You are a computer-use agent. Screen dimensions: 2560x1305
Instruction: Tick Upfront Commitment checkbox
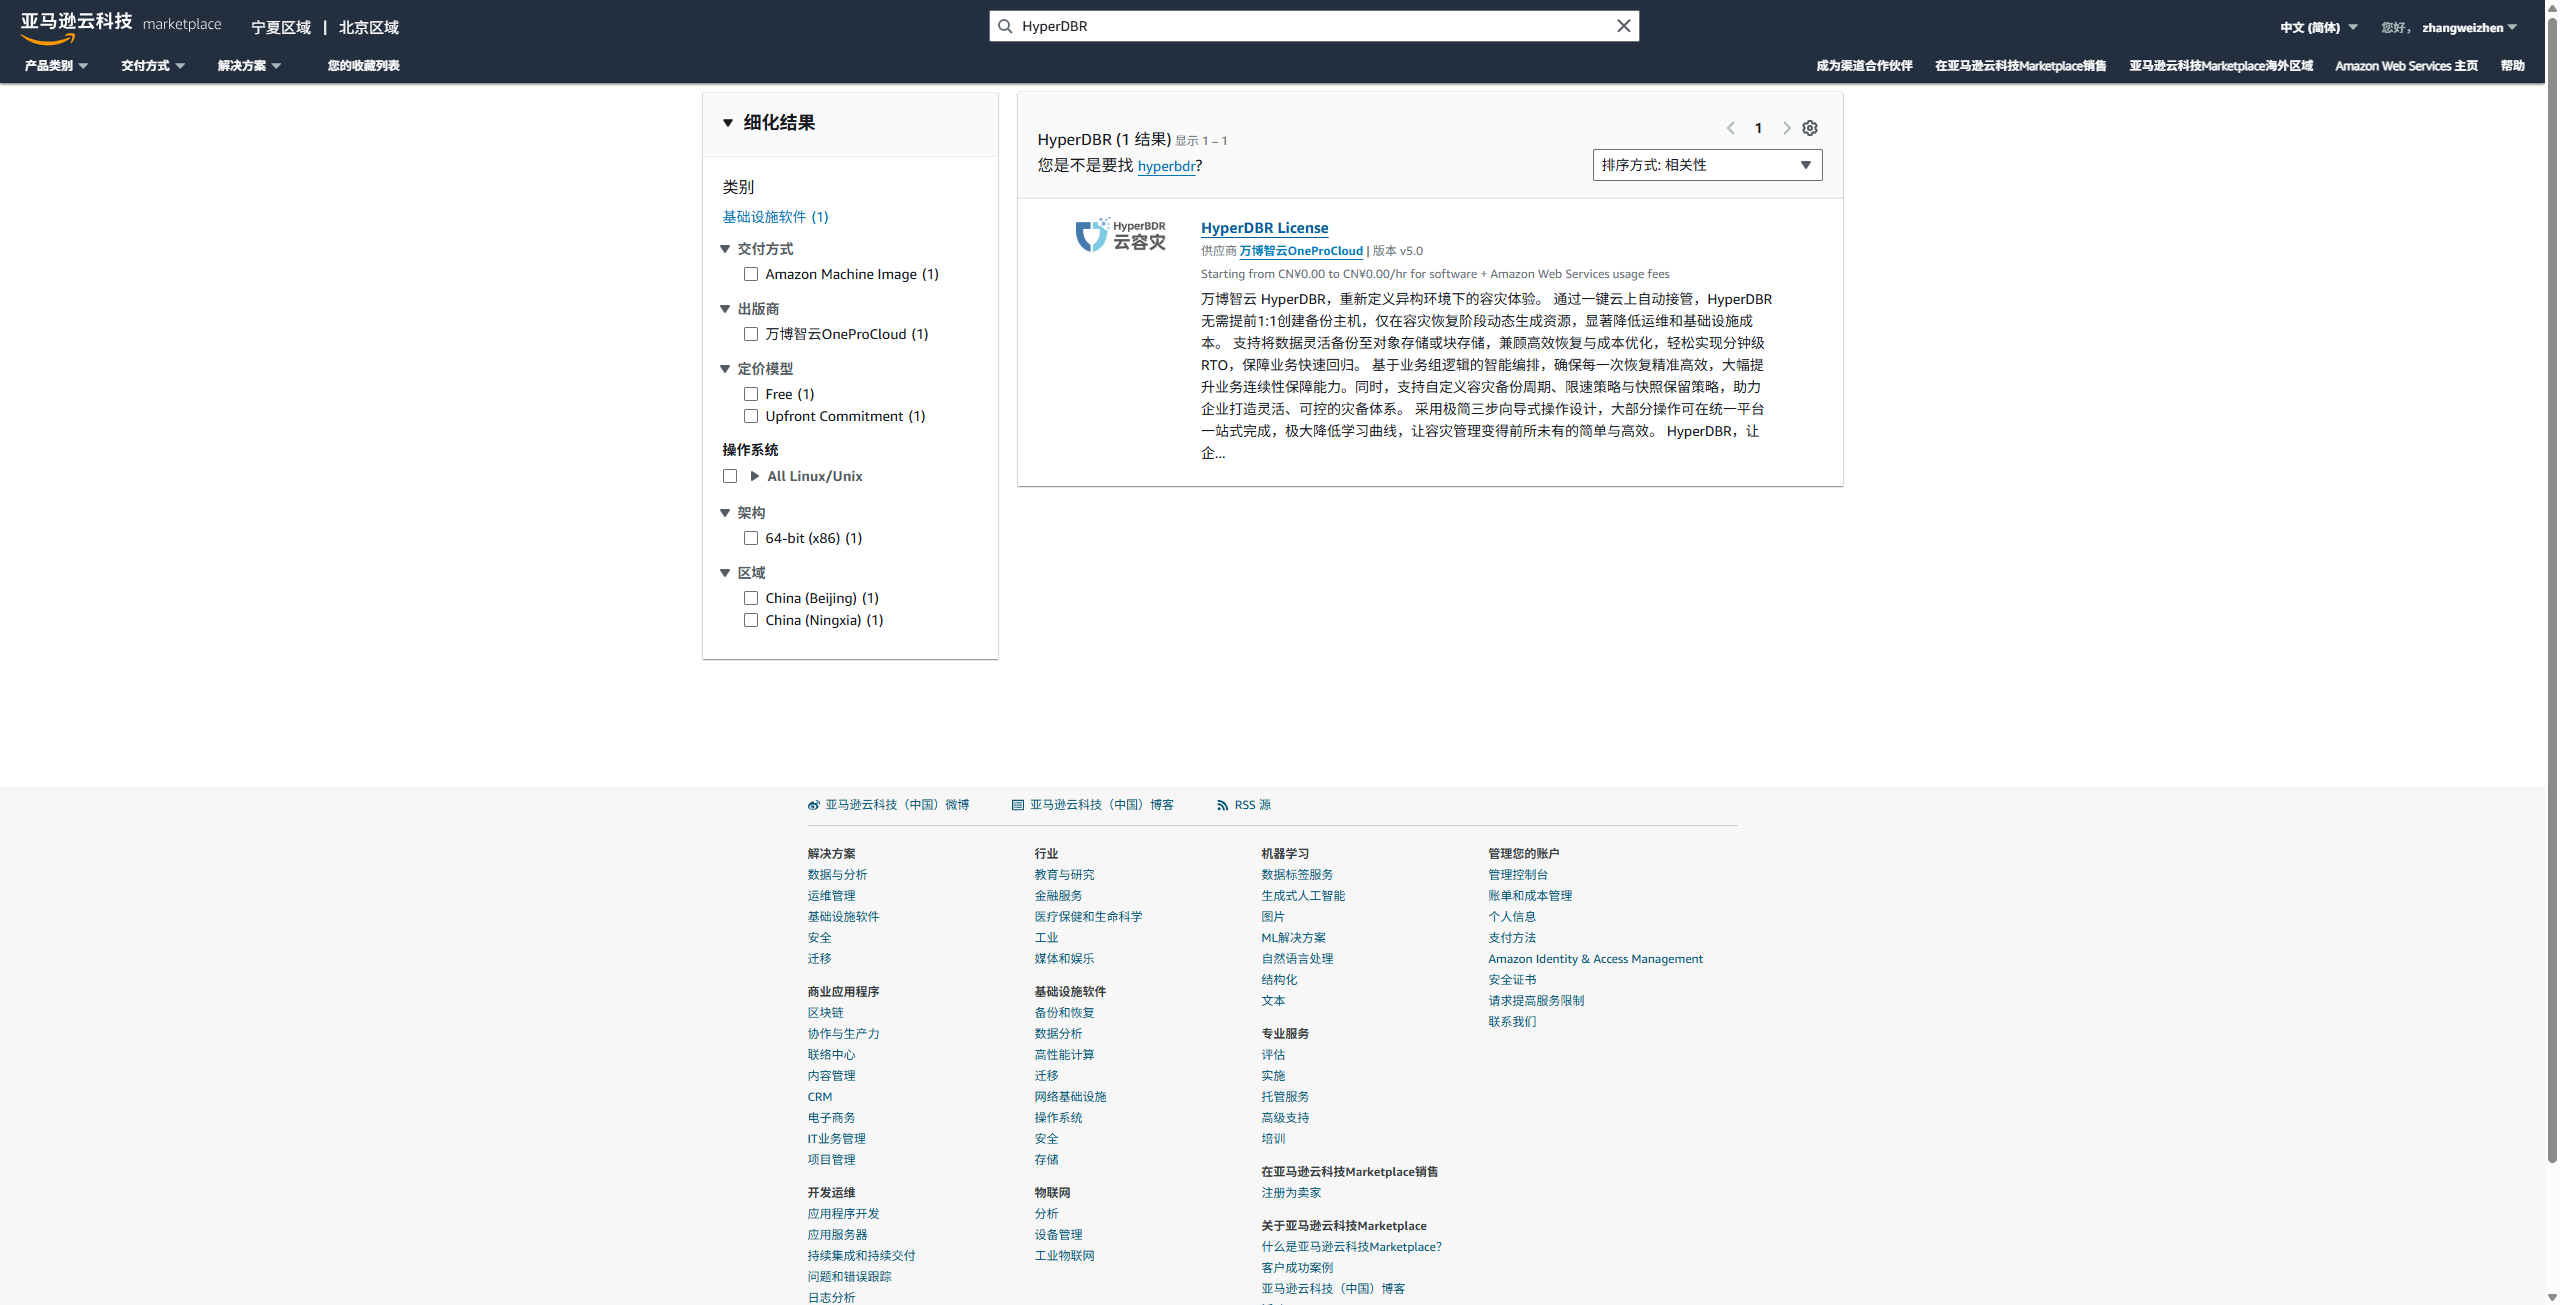pyautogui.click(x=750, y=416)
